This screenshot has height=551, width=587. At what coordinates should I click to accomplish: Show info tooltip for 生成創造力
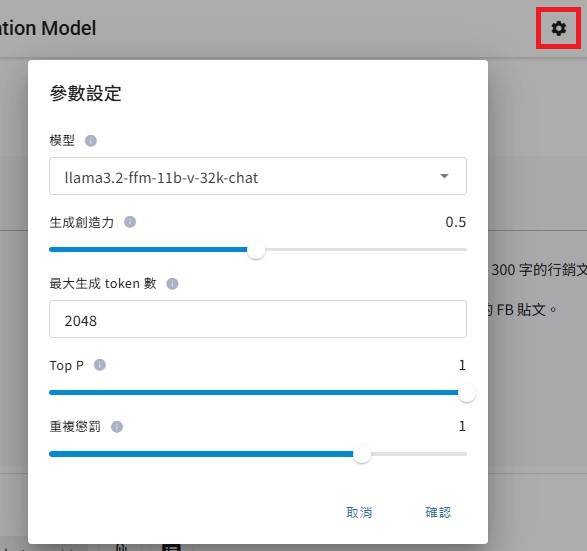130,222
